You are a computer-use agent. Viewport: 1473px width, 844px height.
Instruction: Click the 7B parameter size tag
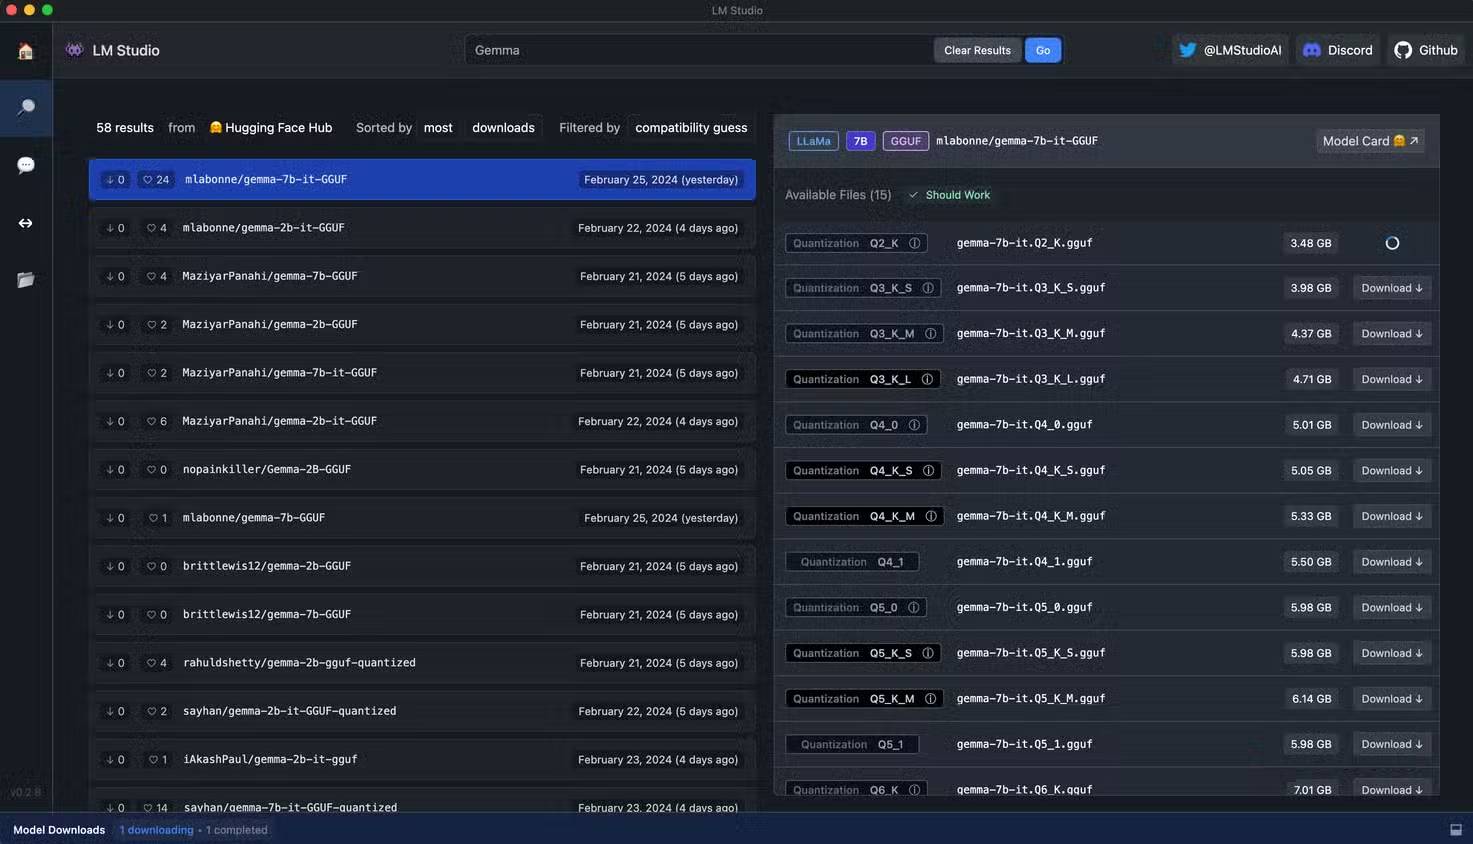860,141
